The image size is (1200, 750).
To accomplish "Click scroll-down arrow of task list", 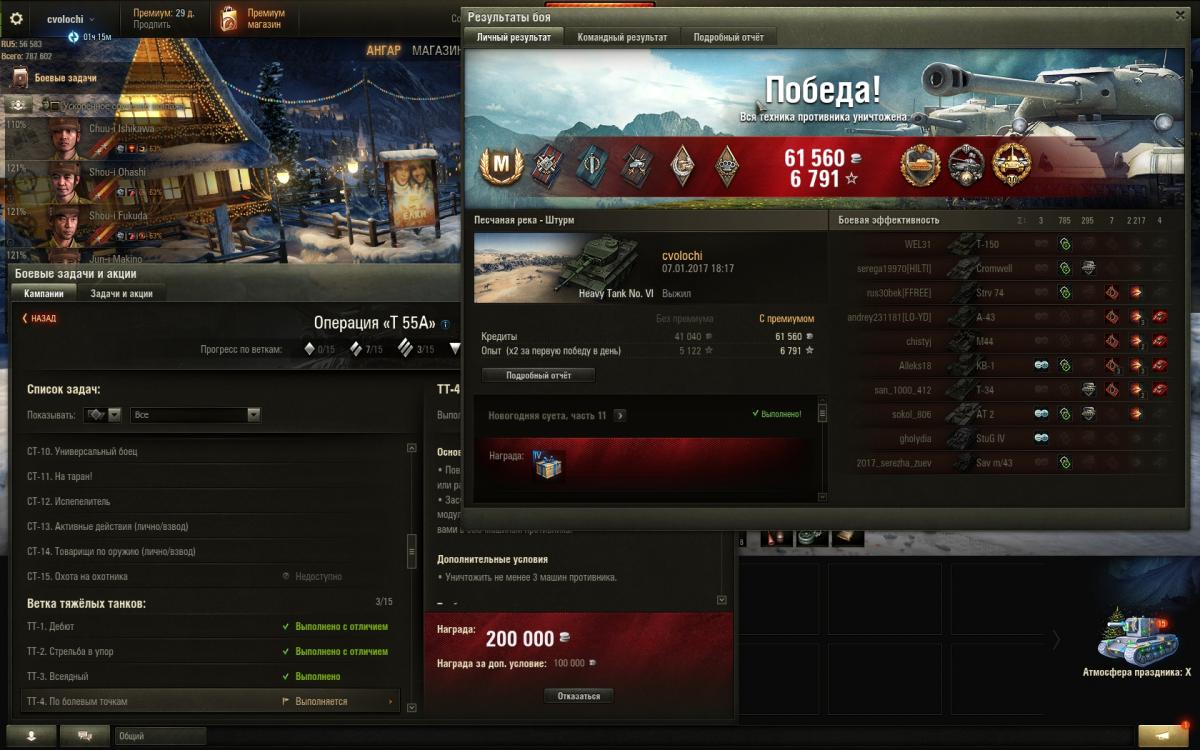I will [x=411, y=708].
